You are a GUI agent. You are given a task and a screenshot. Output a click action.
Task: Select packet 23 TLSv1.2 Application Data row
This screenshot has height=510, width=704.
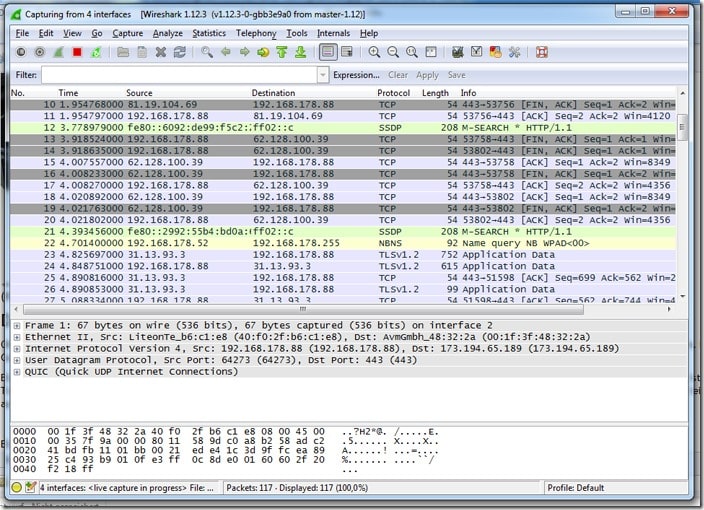pos(343,255)
